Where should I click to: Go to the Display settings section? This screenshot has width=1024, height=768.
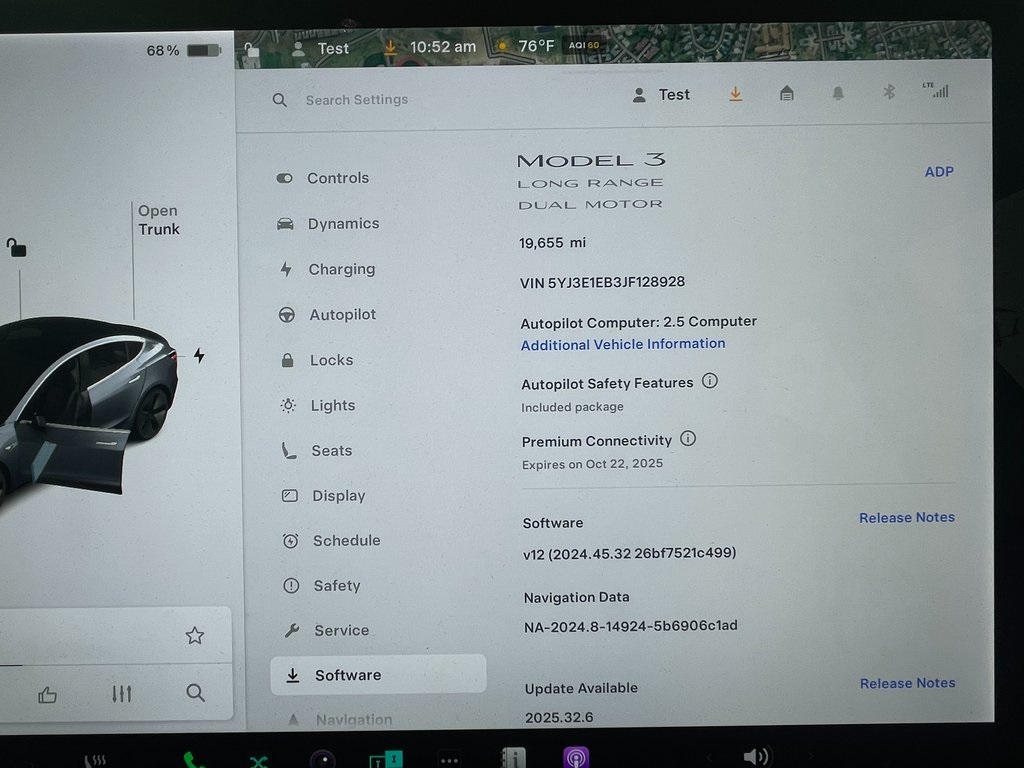pos(338,496)
